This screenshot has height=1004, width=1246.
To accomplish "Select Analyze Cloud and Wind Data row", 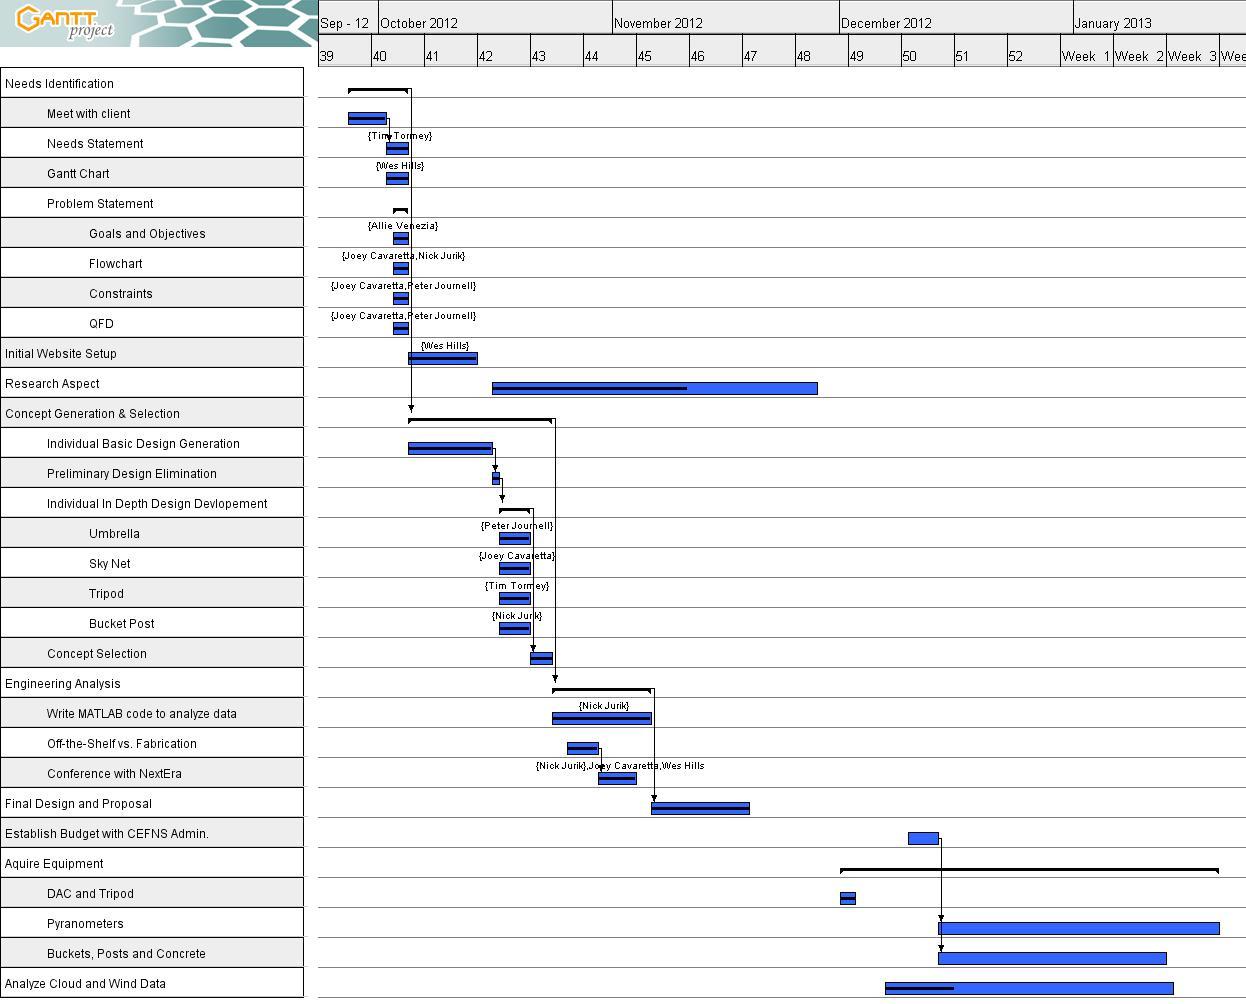I will tap(152, 983).
